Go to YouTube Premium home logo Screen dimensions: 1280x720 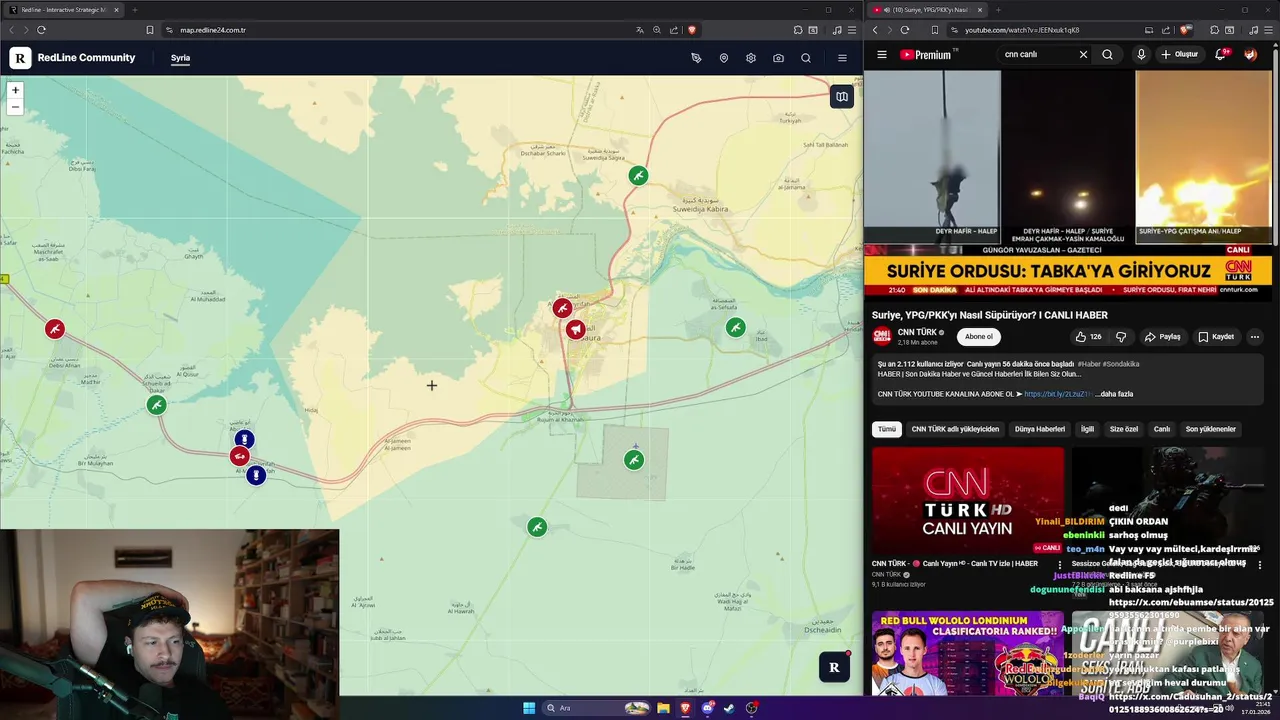926,55
